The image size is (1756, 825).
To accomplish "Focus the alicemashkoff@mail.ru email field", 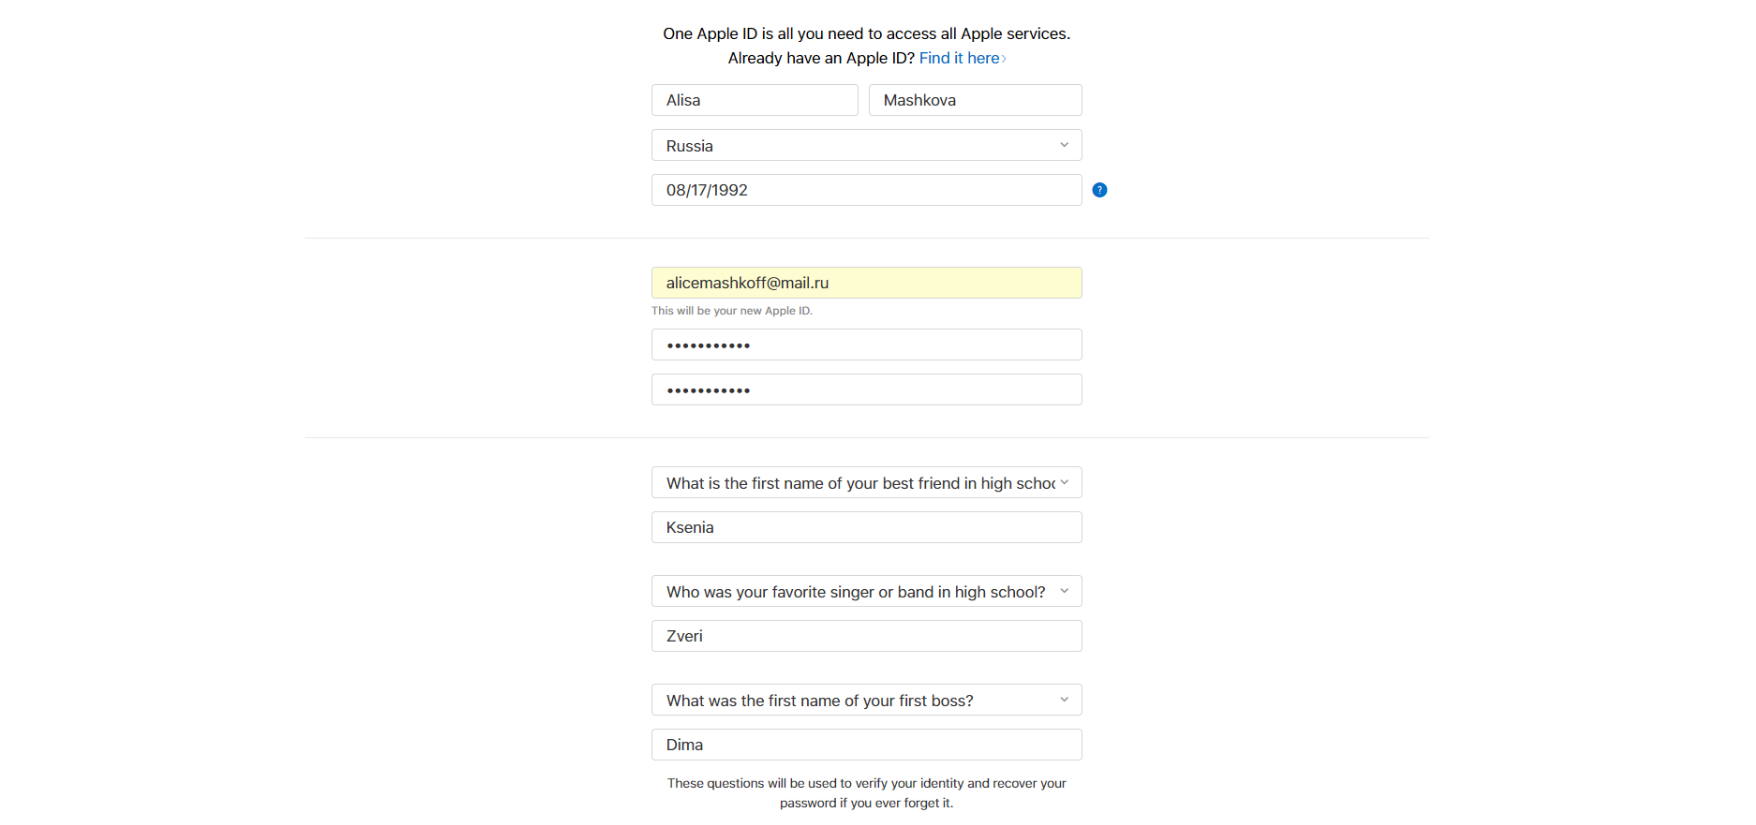I will tap(866, 283).
